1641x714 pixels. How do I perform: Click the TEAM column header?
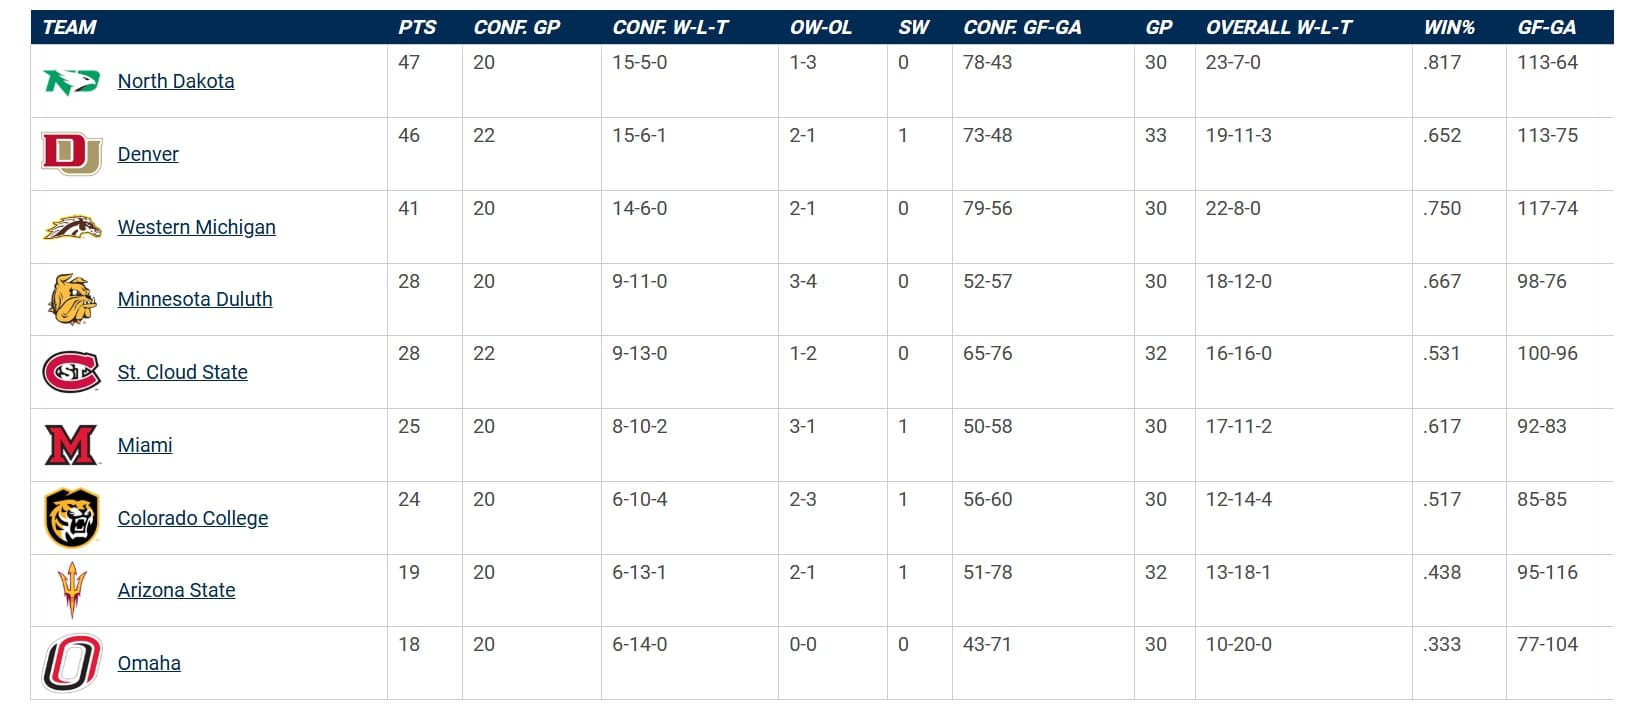[x=69, y=27]
